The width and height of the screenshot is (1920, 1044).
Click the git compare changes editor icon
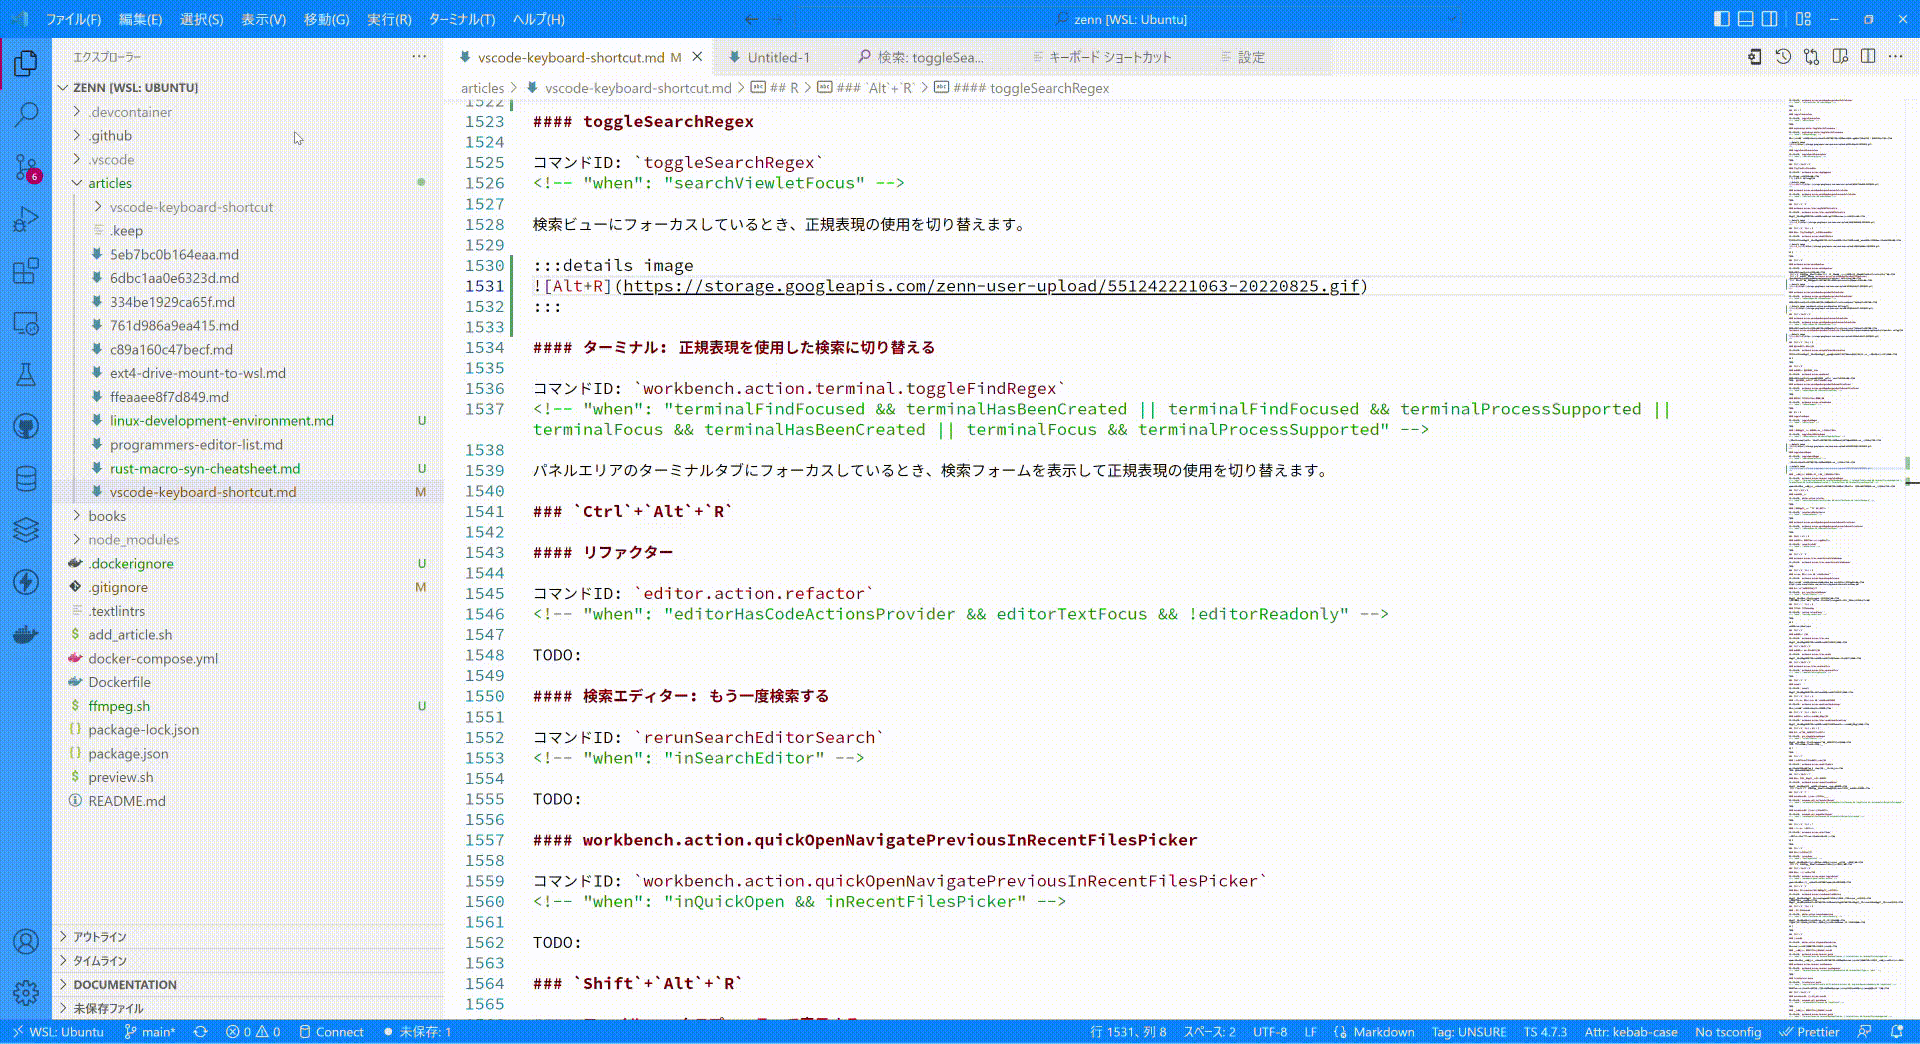coord(1811,57)
